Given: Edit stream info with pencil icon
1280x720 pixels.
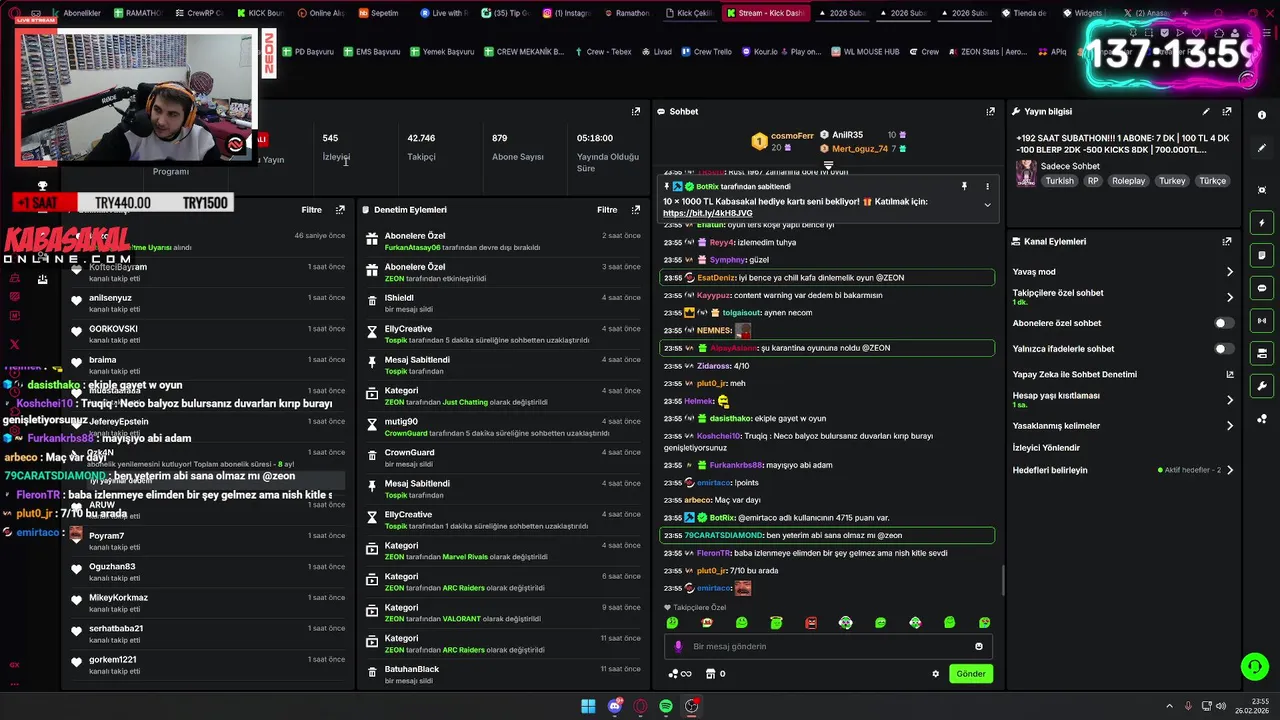Looking at the screenshot, I should pyautogui.click(x=1206, y=112).
